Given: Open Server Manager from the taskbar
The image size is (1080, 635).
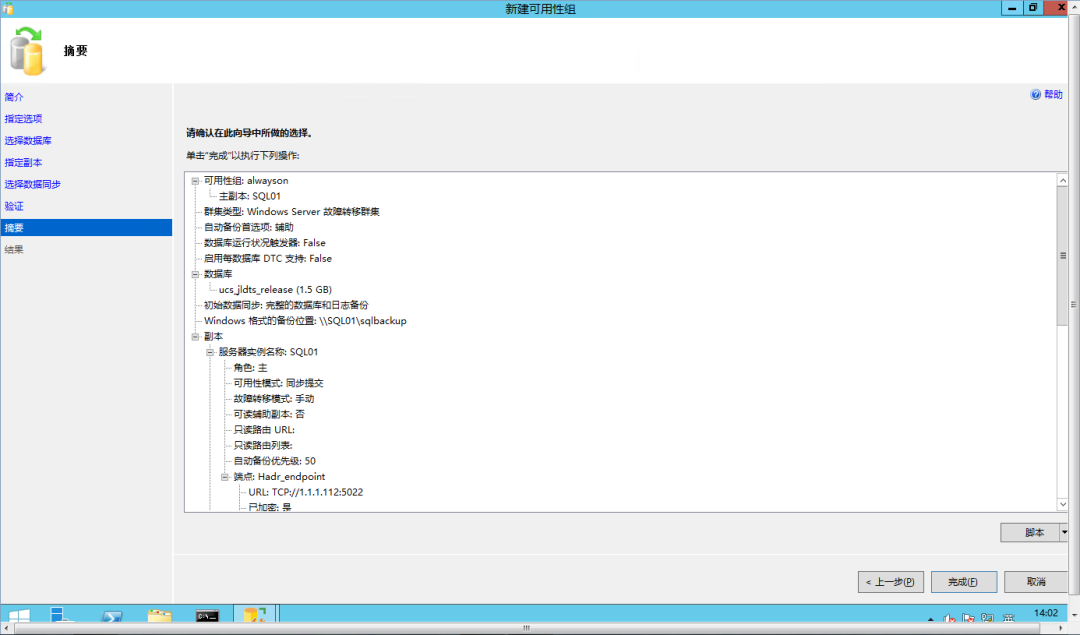Looking at the screenshot, I should point(61,615).
